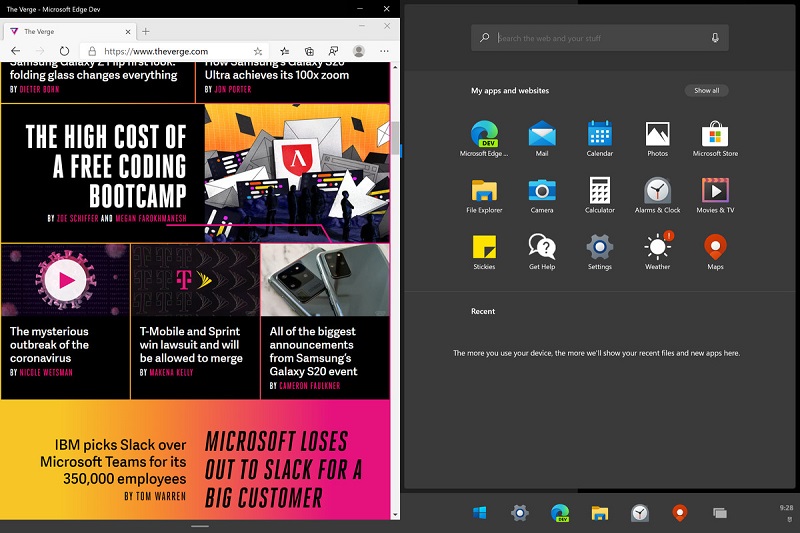Open Microsoft Edge Dev from the apps grid
Viewport: 800px width, 533px height.
[x=484, y=138]
